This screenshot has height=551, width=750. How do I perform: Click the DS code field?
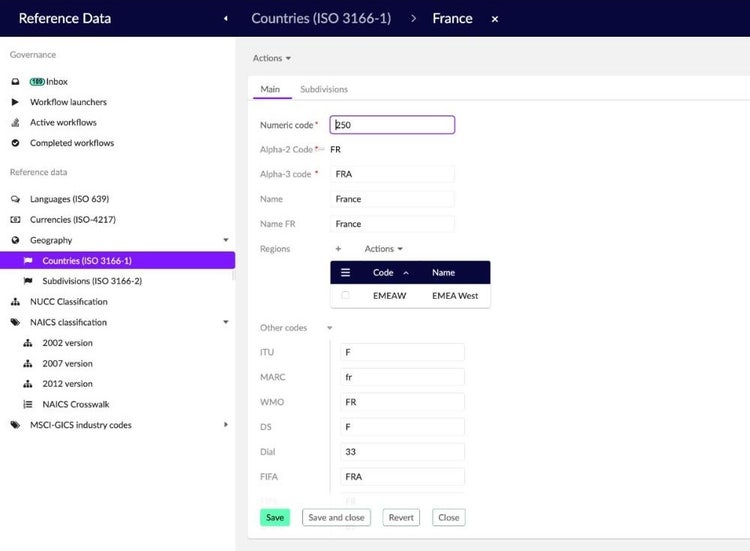coord(402,427)
